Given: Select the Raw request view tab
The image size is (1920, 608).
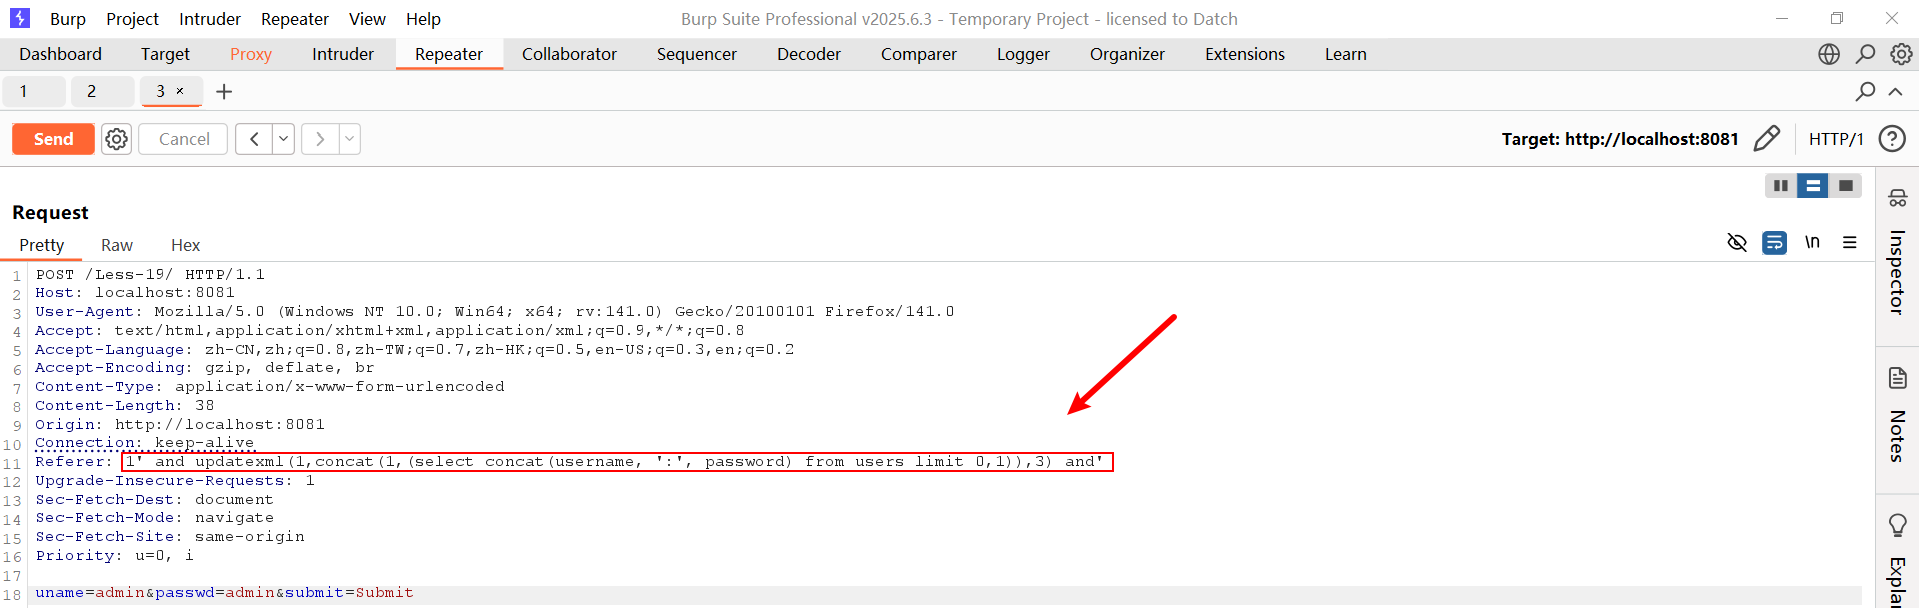Looking at the screenshot, I should [x=117, y=245].
